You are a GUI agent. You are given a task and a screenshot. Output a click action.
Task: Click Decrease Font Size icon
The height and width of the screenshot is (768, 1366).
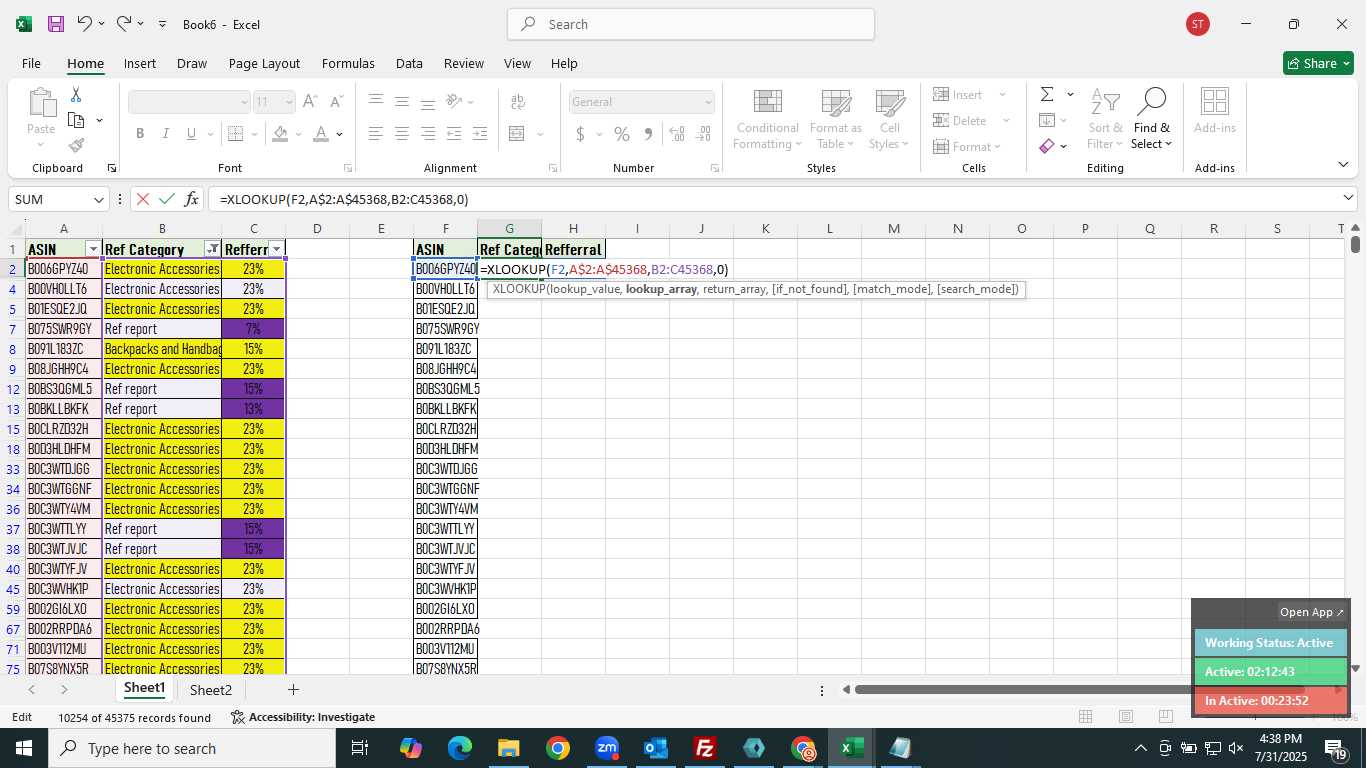click(x=336, y=102)
